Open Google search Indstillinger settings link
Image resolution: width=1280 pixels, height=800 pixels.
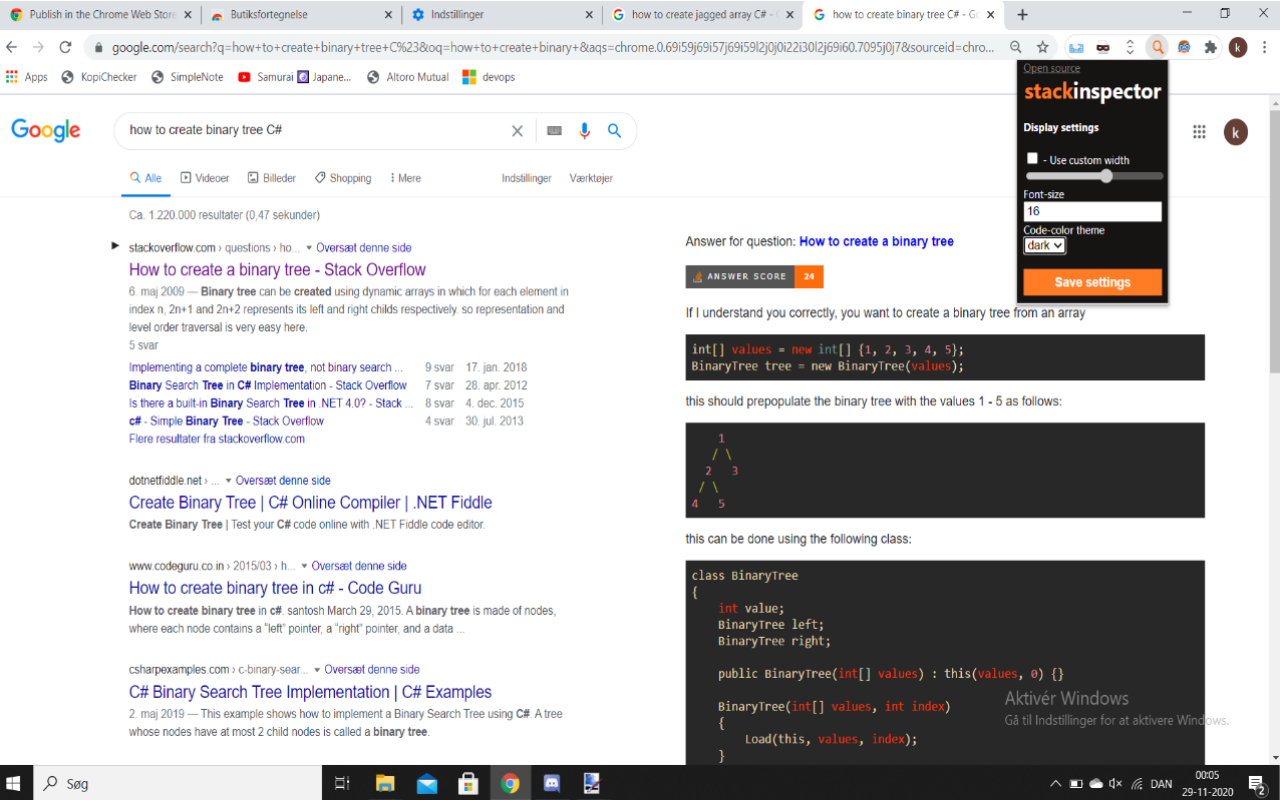(x=526, y=178)
